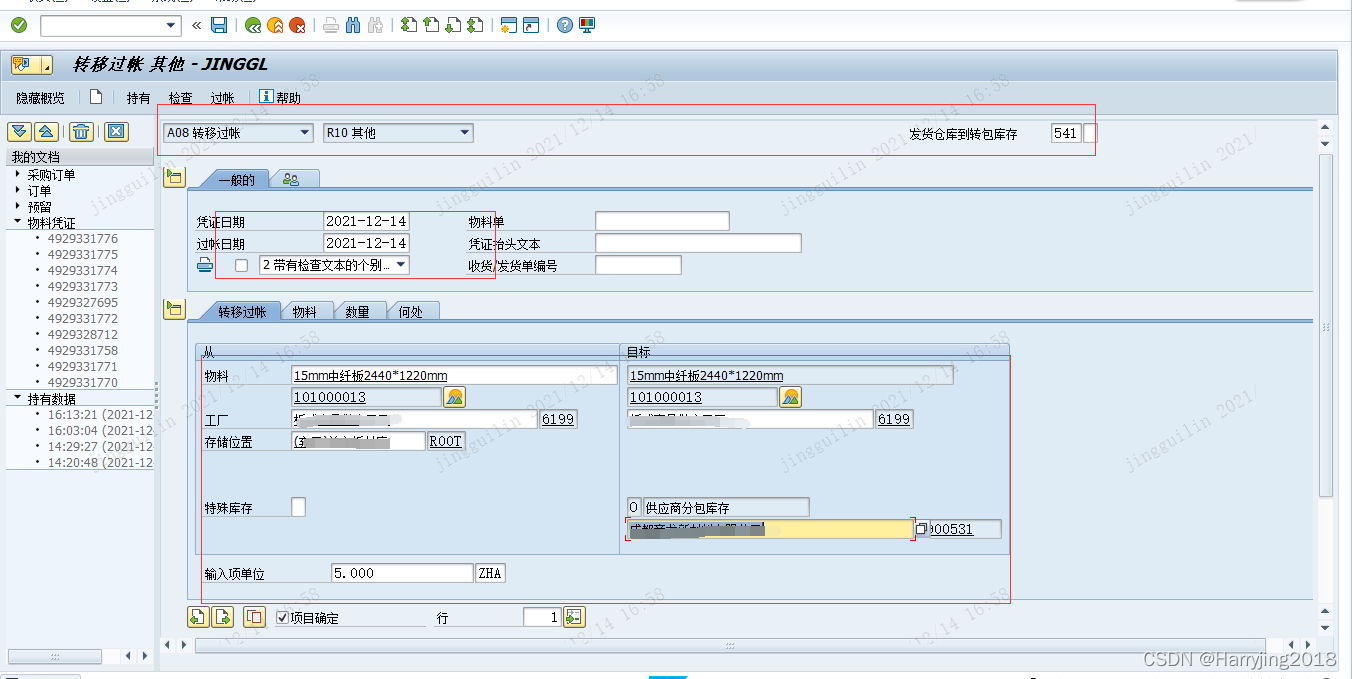Click the green Back arrow icon

click(253, 25)
